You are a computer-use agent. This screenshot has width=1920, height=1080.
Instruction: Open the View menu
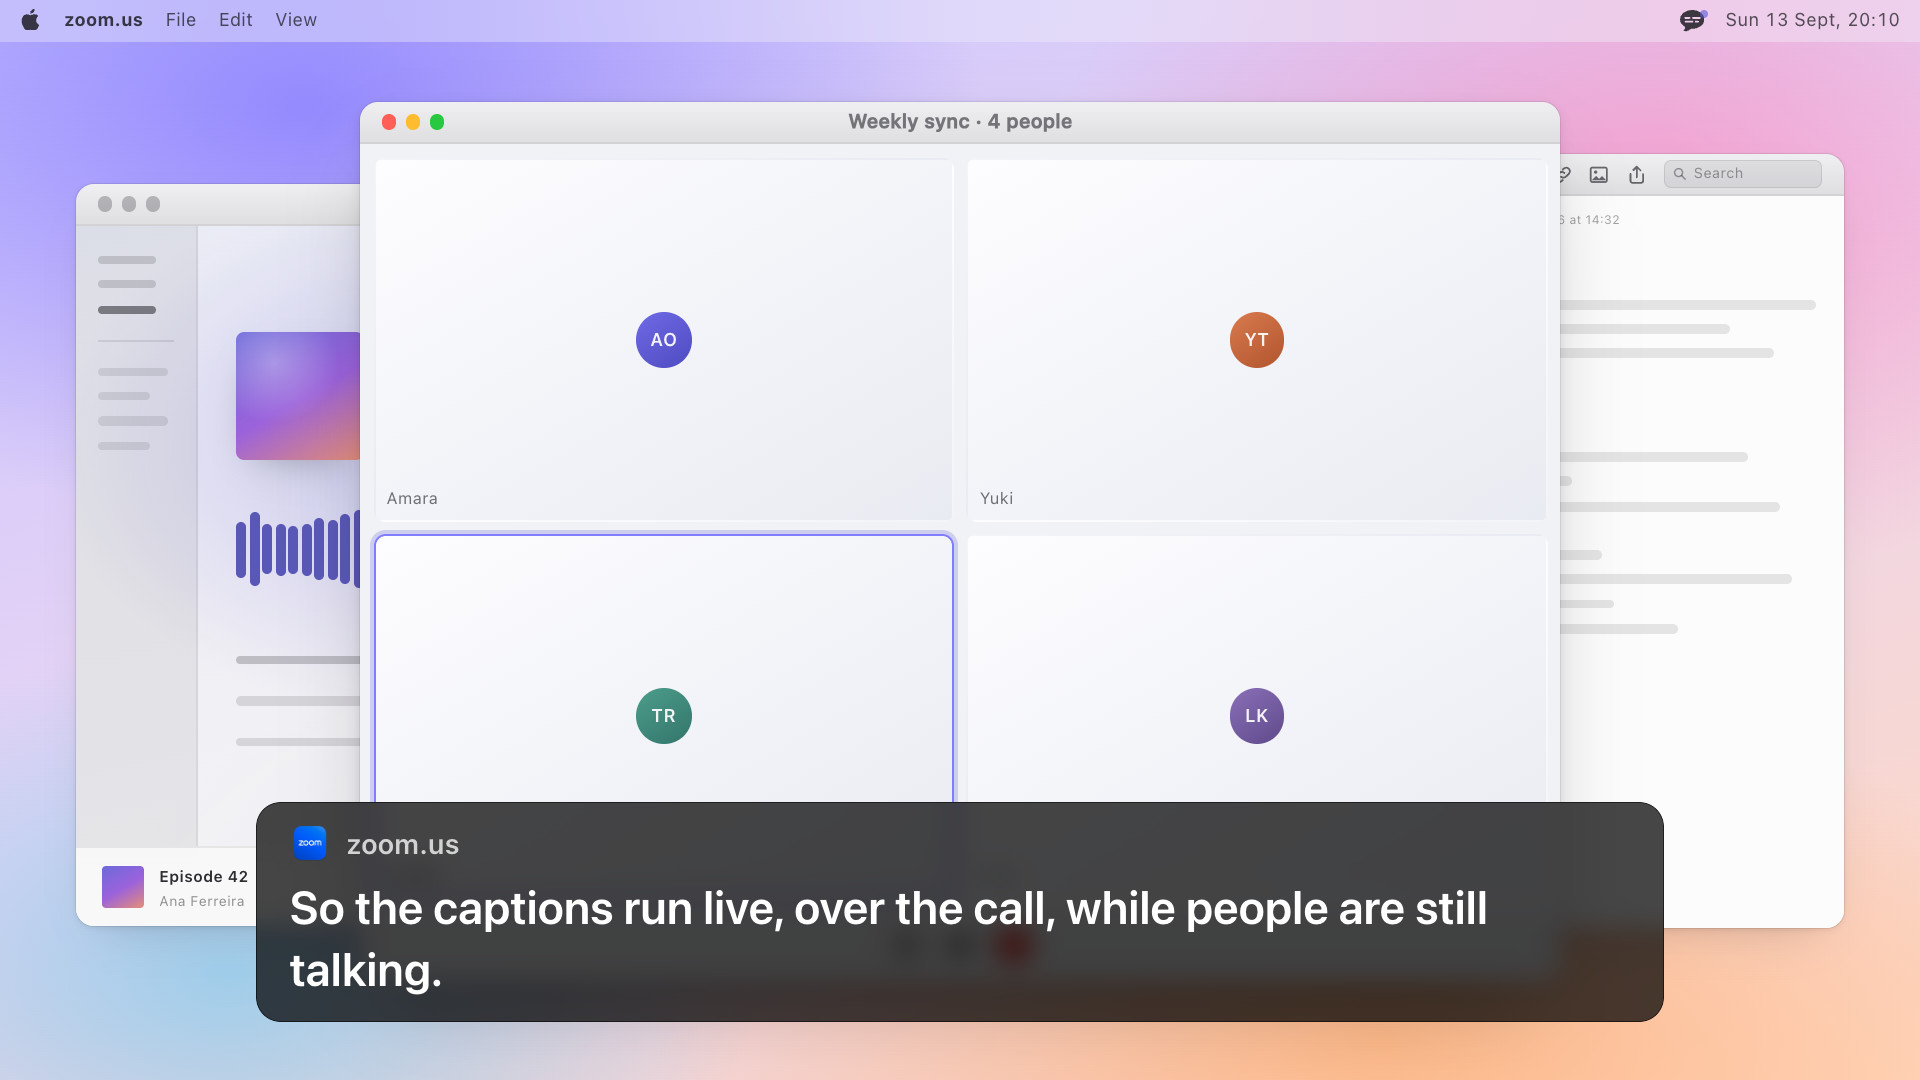click(x=296, y=20)
